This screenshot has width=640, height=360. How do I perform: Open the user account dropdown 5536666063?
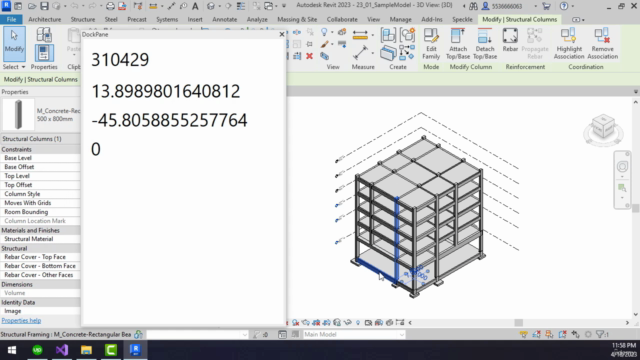click(x=536, y=6)
